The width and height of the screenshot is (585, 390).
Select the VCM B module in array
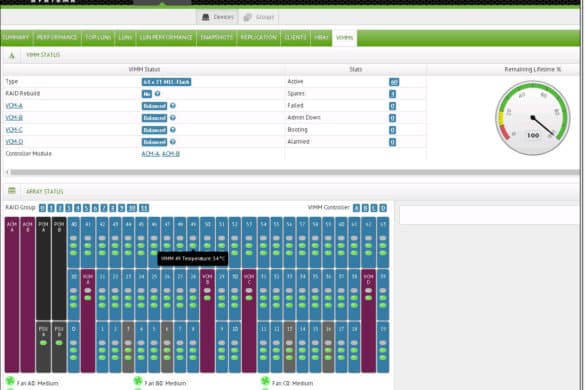(207, 321)
